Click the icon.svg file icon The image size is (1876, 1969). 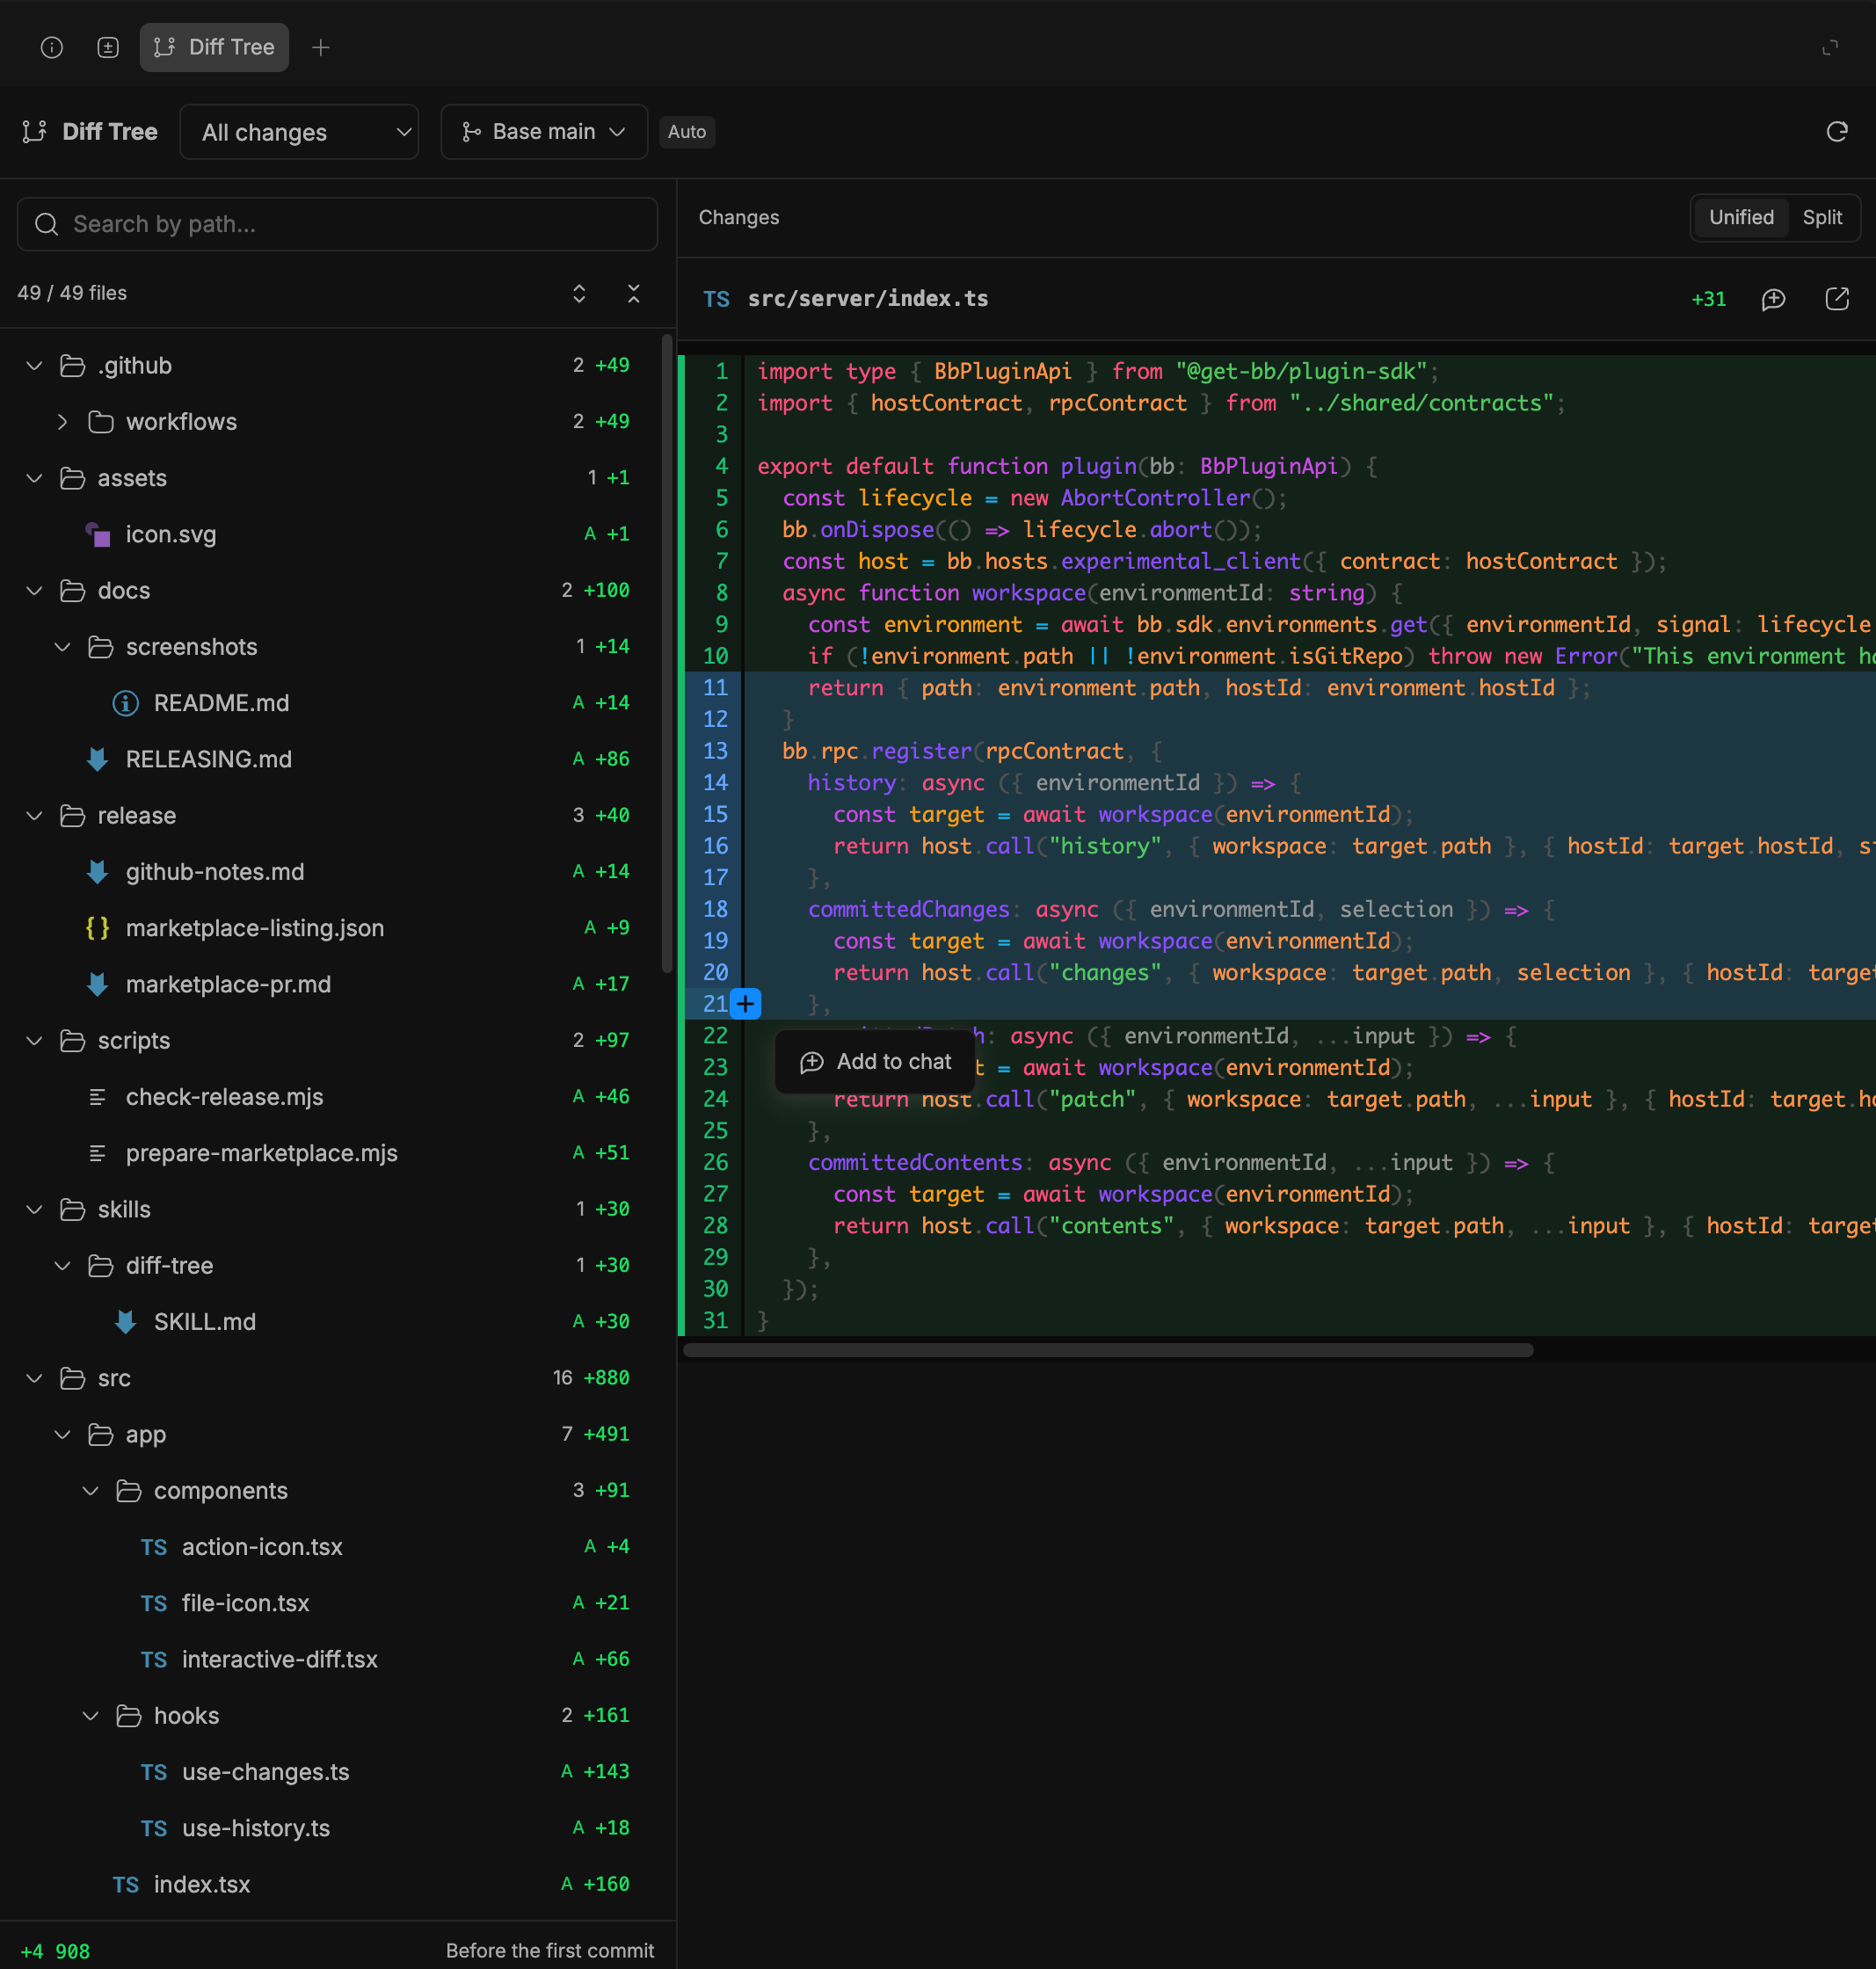coord(98,534)
